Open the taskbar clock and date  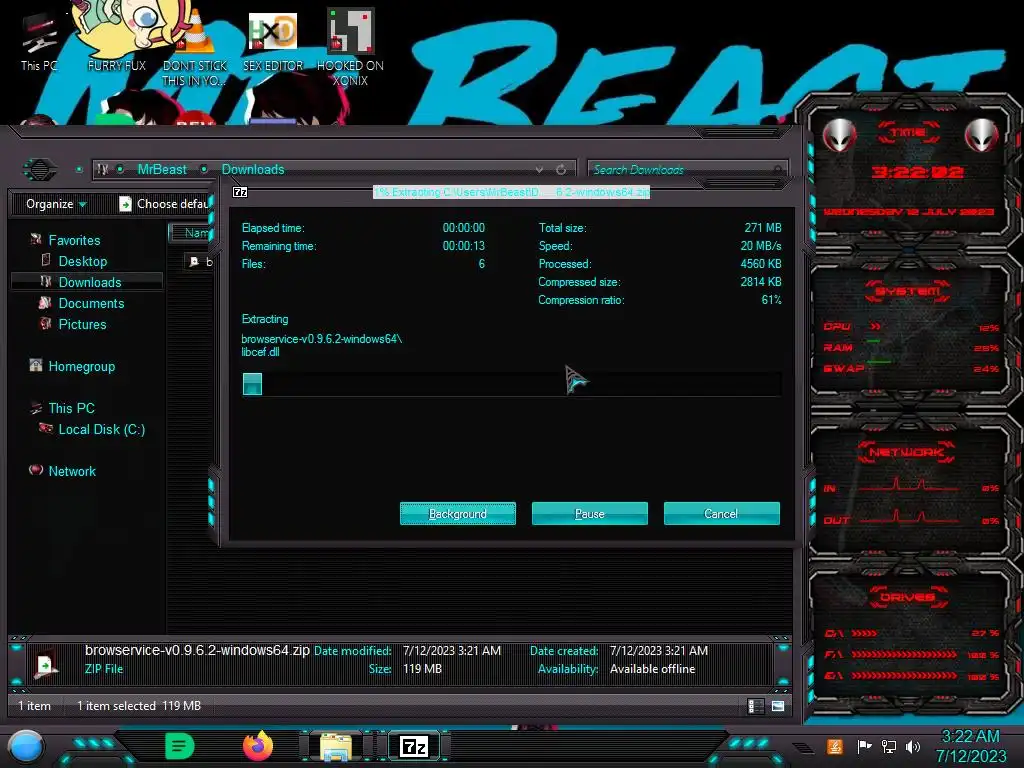[970, 746]
